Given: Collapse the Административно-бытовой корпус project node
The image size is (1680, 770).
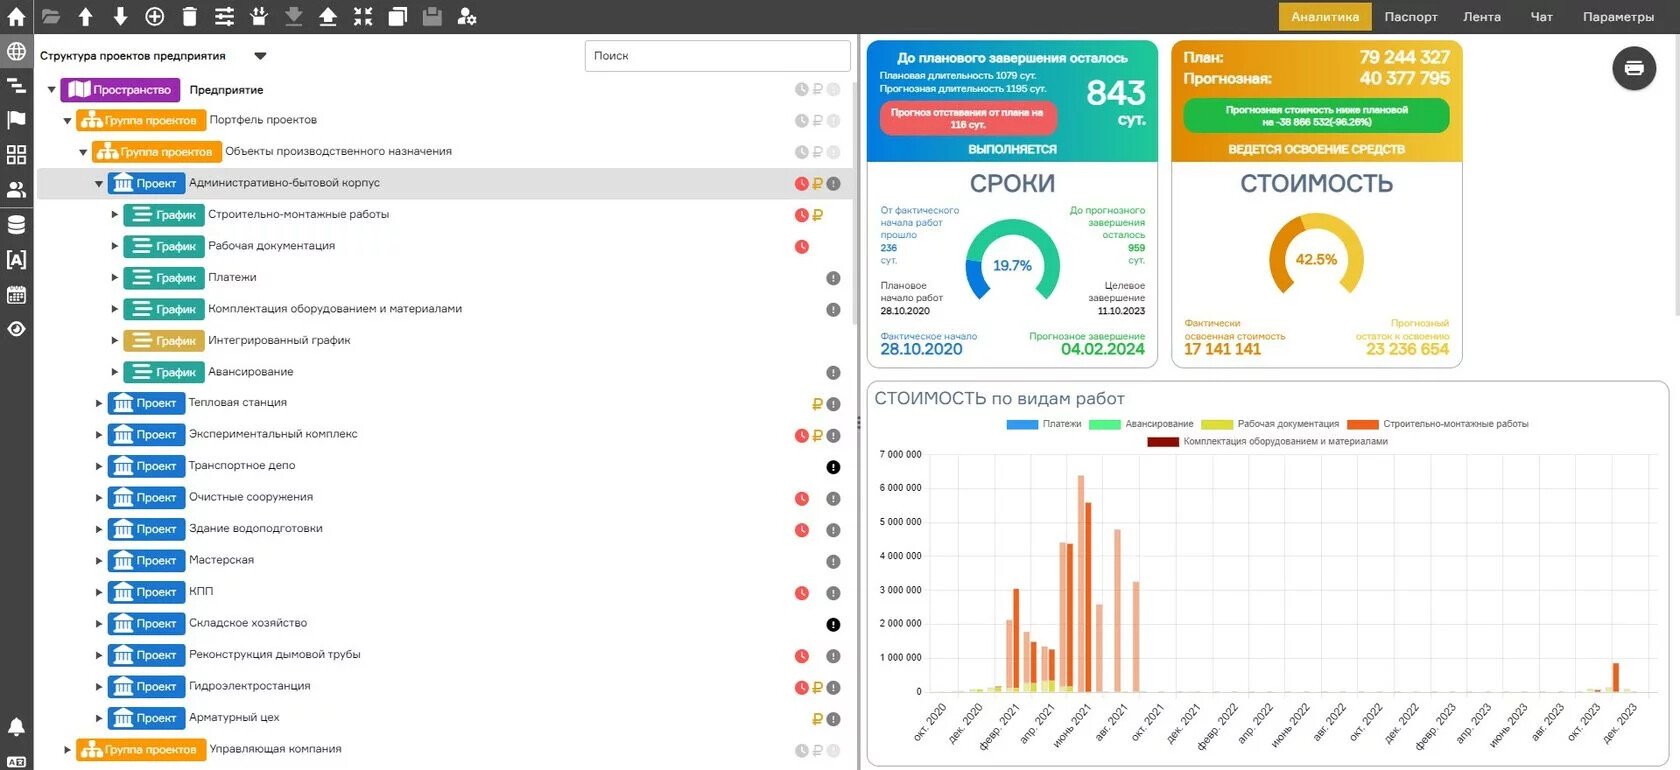Looking at the screenshot, I should (99, 184).
